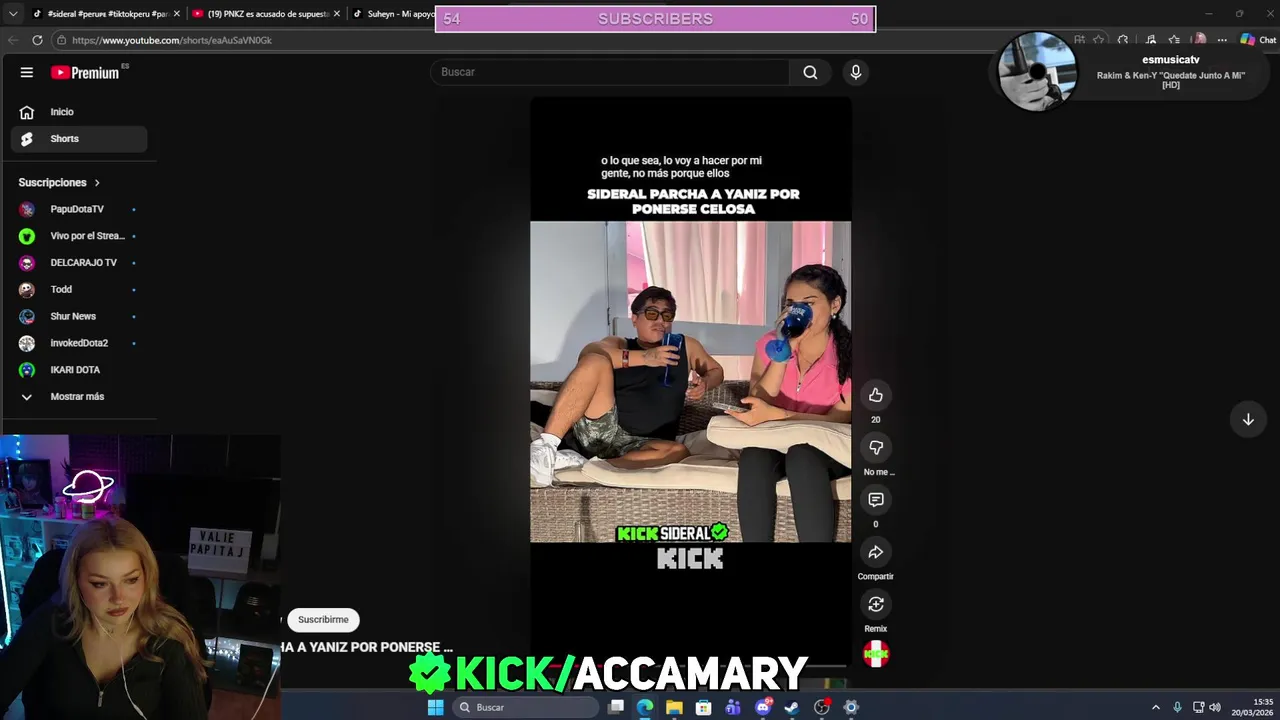1280x720 pixels.
Task: Open Vivo por el Stream channel subscription
Action: (79, 236)
